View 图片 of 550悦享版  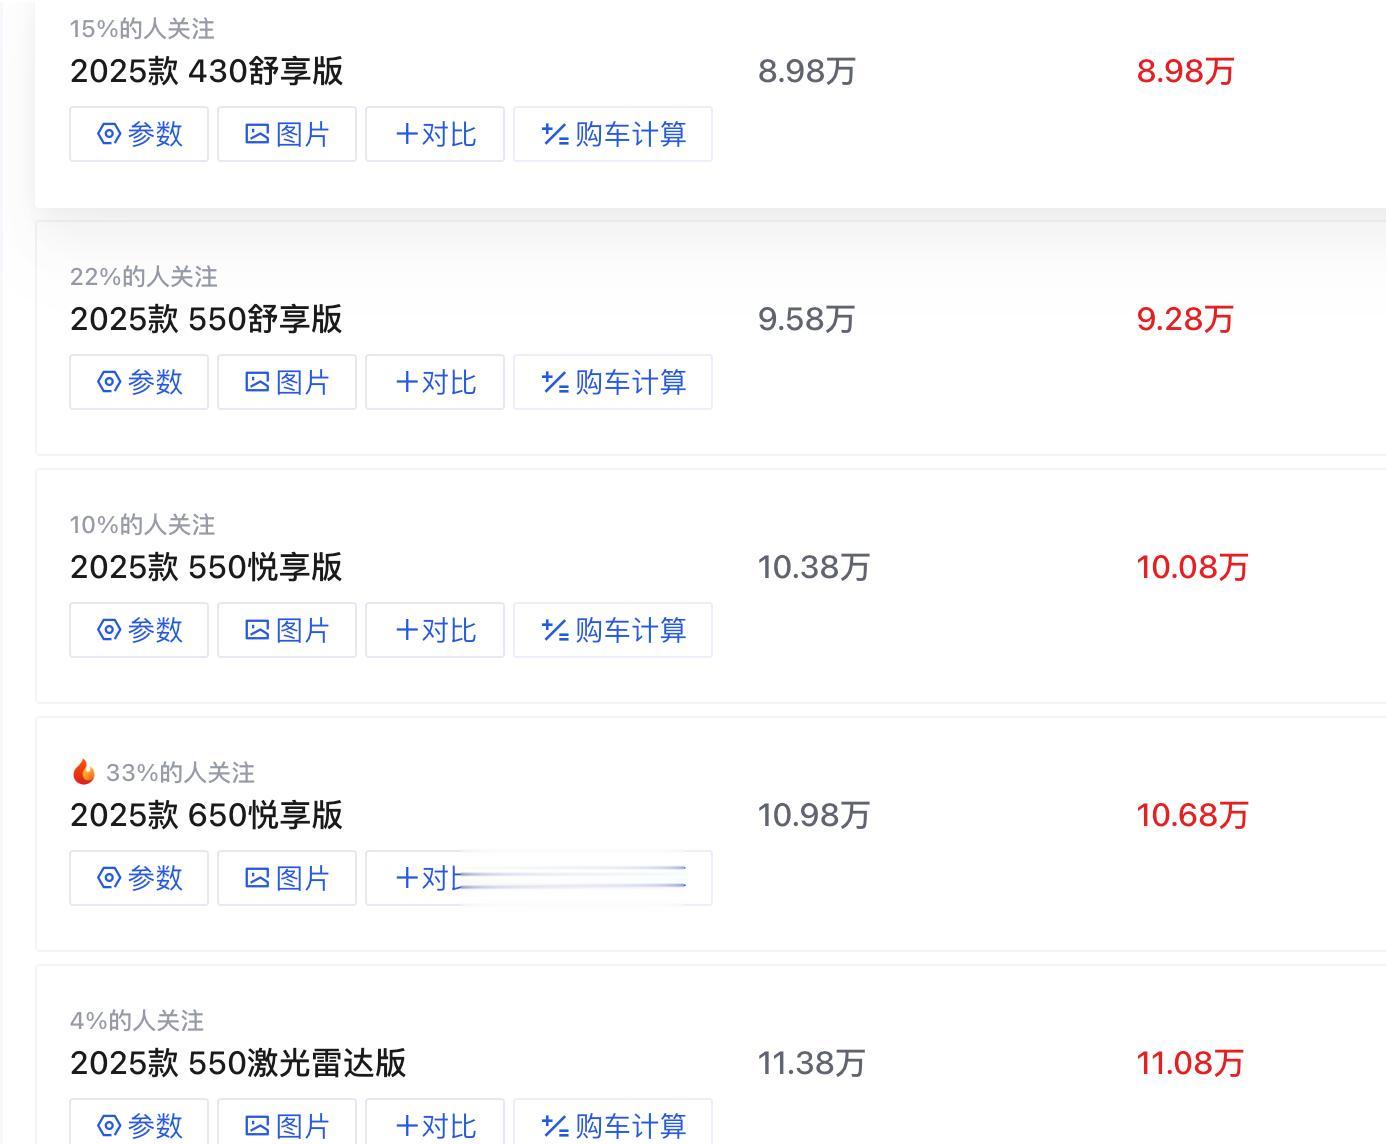tap(287, 630)
